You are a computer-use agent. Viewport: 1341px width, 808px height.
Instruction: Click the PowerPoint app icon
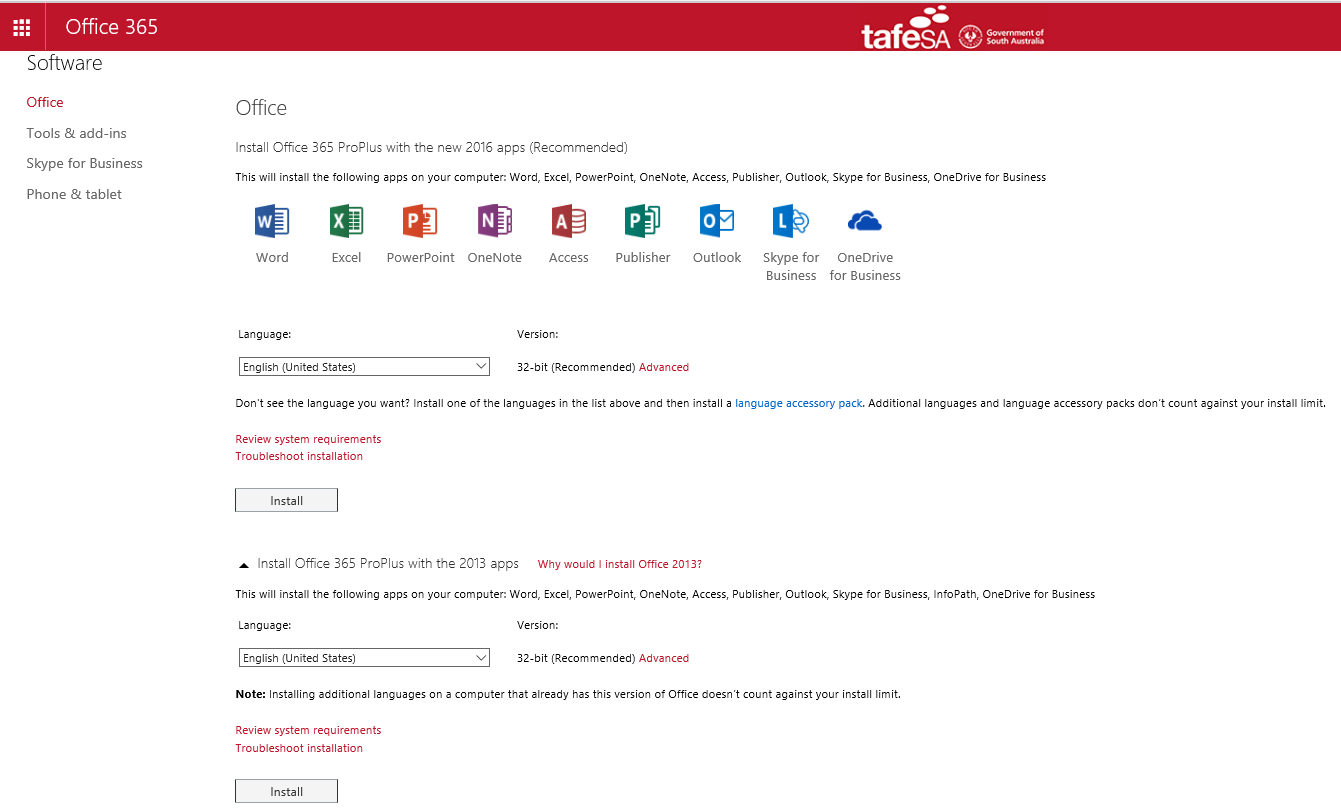[420, 221]
